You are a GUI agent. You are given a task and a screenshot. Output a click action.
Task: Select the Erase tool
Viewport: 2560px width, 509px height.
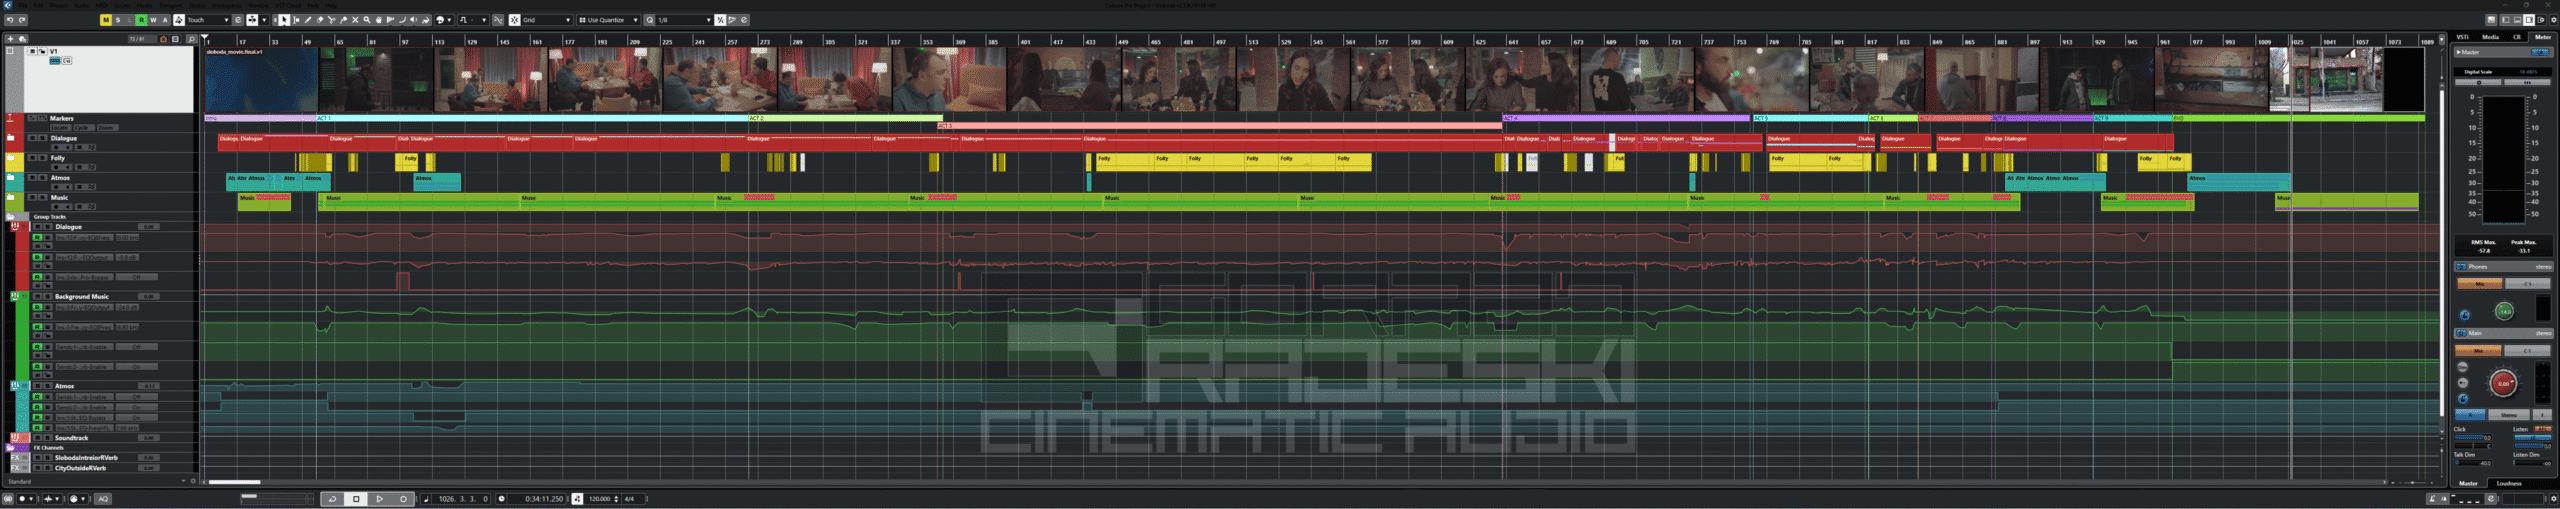[320, 20]
